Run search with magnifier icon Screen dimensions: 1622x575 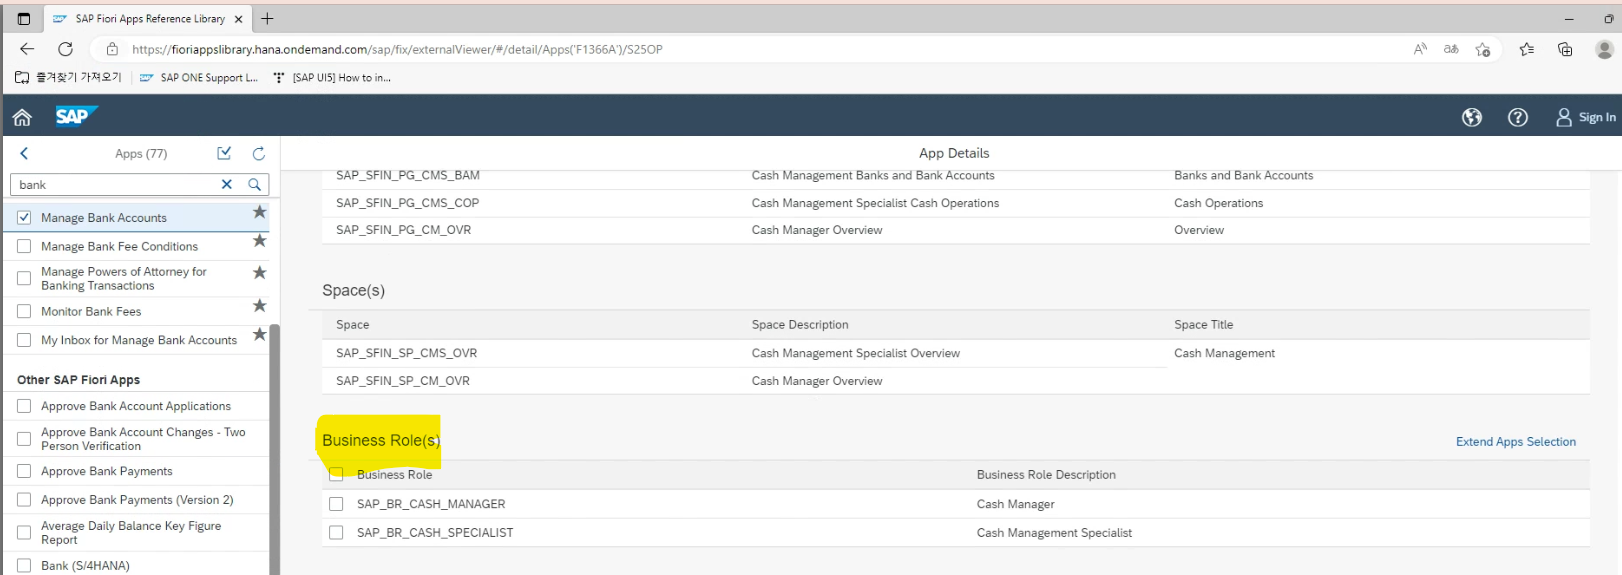pos(255,184)
